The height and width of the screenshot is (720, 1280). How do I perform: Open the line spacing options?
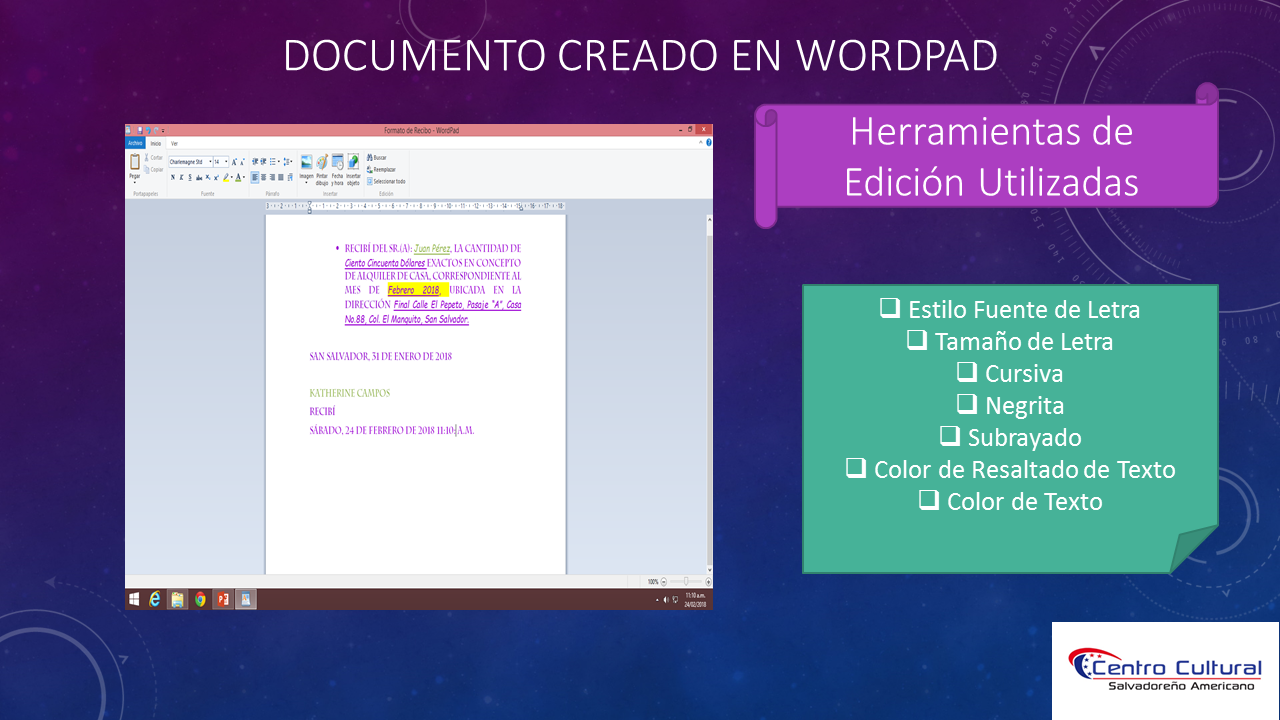pos(288,161)
